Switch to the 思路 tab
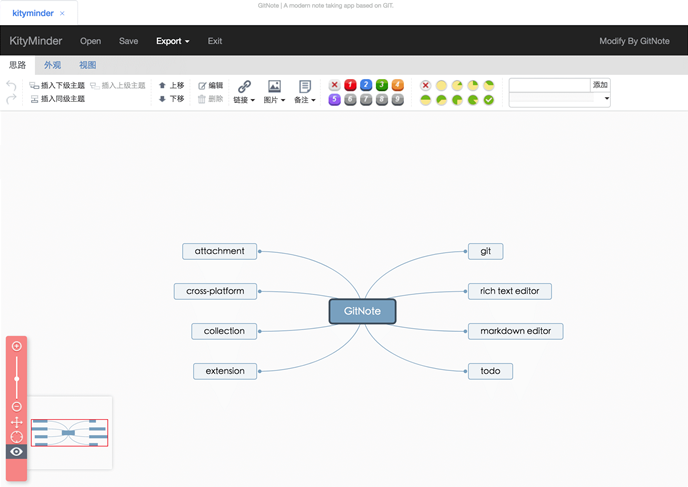 click(x=18, y=65)
